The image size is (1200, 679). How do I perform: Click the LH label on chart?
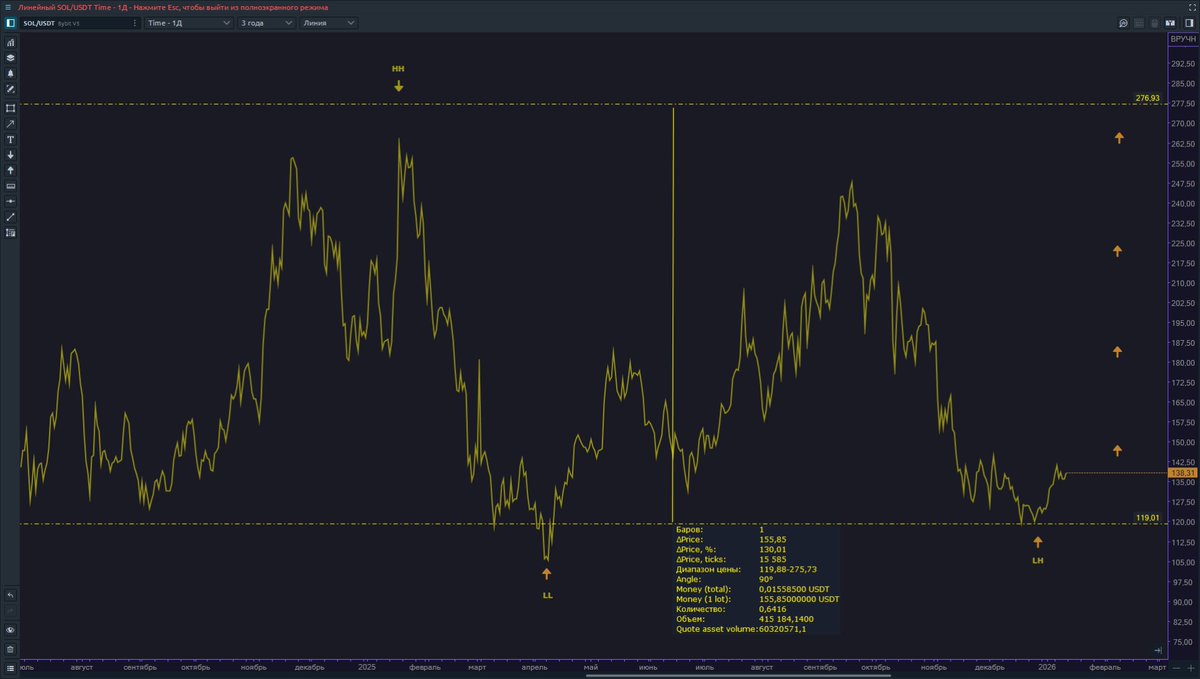coord(1038,561)
